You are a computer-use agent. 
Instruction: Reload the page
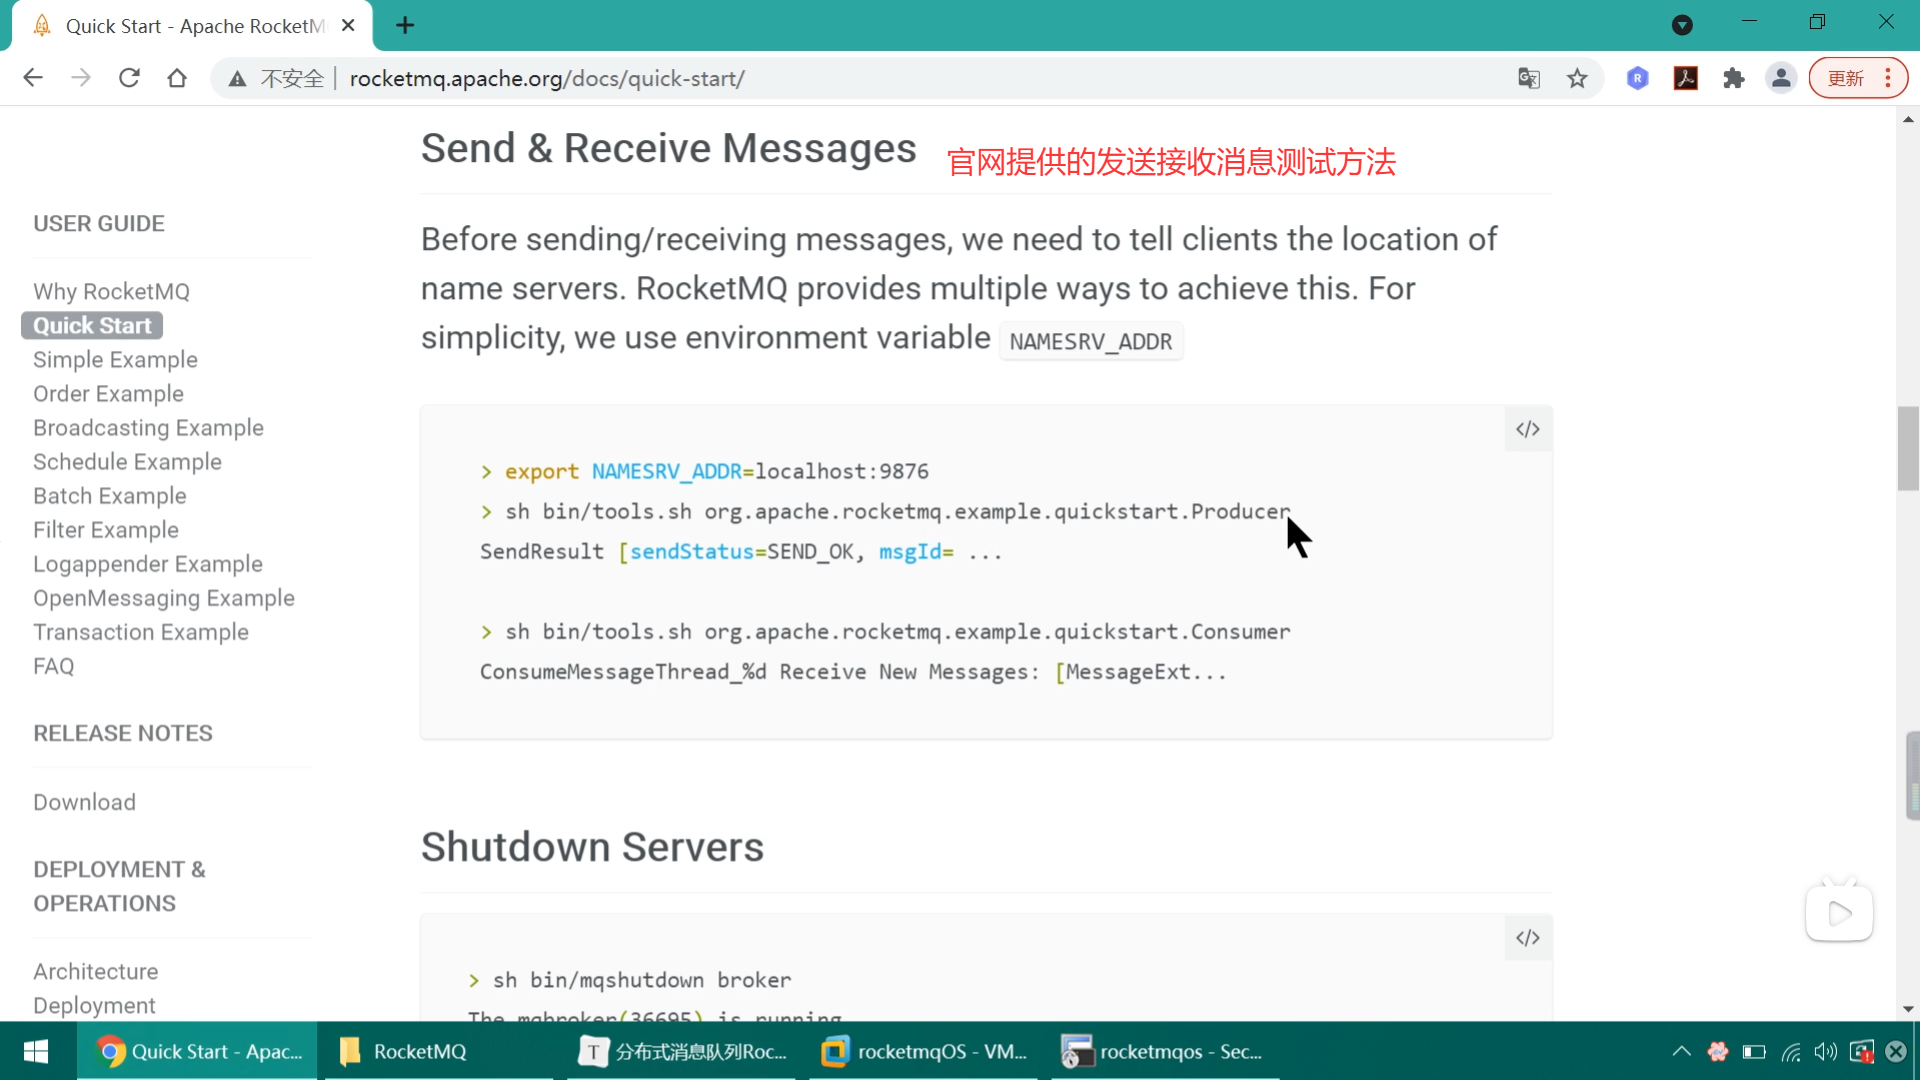[x=129, y=78]
